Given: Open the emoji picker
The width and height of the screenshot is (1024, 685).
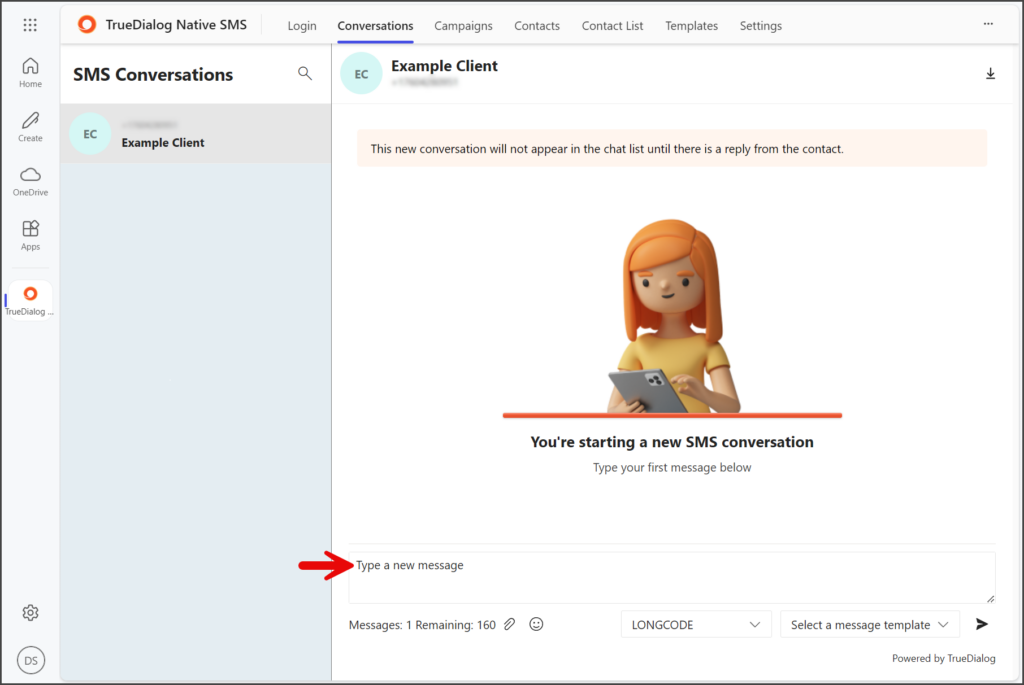Looking at the screenshot, I should click(x=536, y=624).
